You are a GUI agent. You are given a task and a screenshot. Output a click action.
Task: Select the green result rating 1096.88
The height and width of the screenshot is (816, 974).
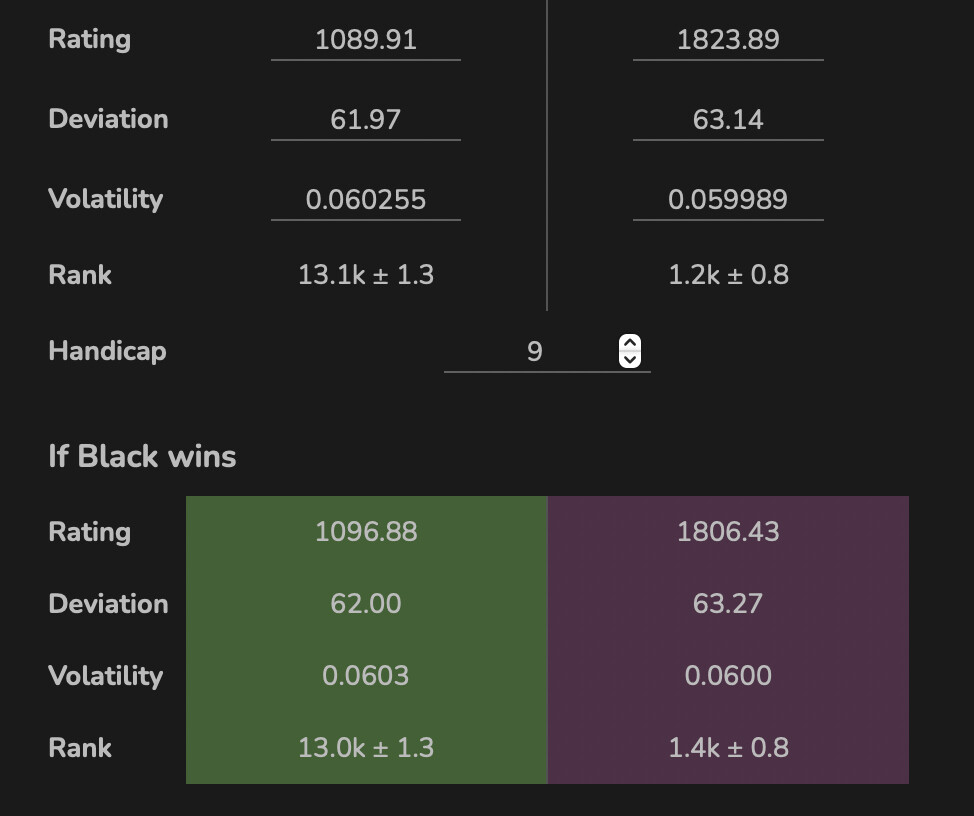(366, 532)
